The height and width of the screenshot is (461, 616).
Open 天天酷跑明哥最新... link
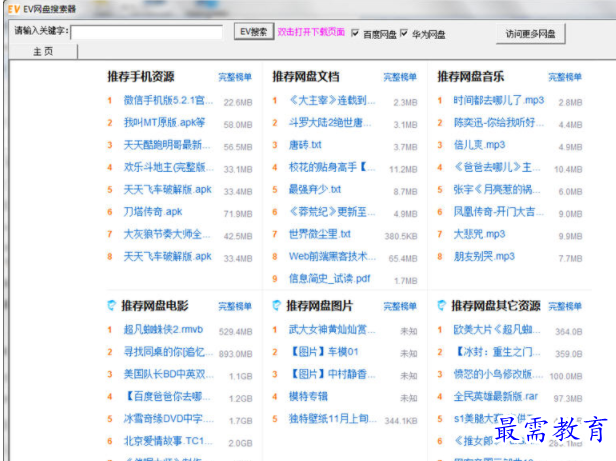point(167,145)
